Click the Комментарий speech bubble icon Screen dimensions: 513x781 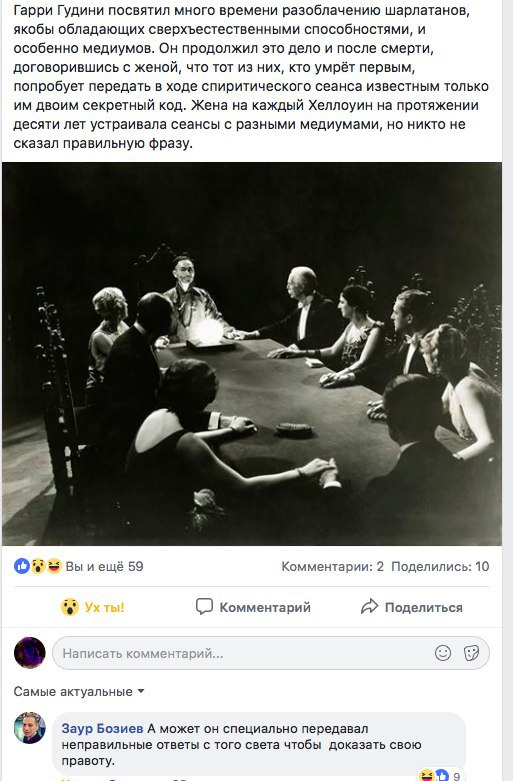(204, 607)
